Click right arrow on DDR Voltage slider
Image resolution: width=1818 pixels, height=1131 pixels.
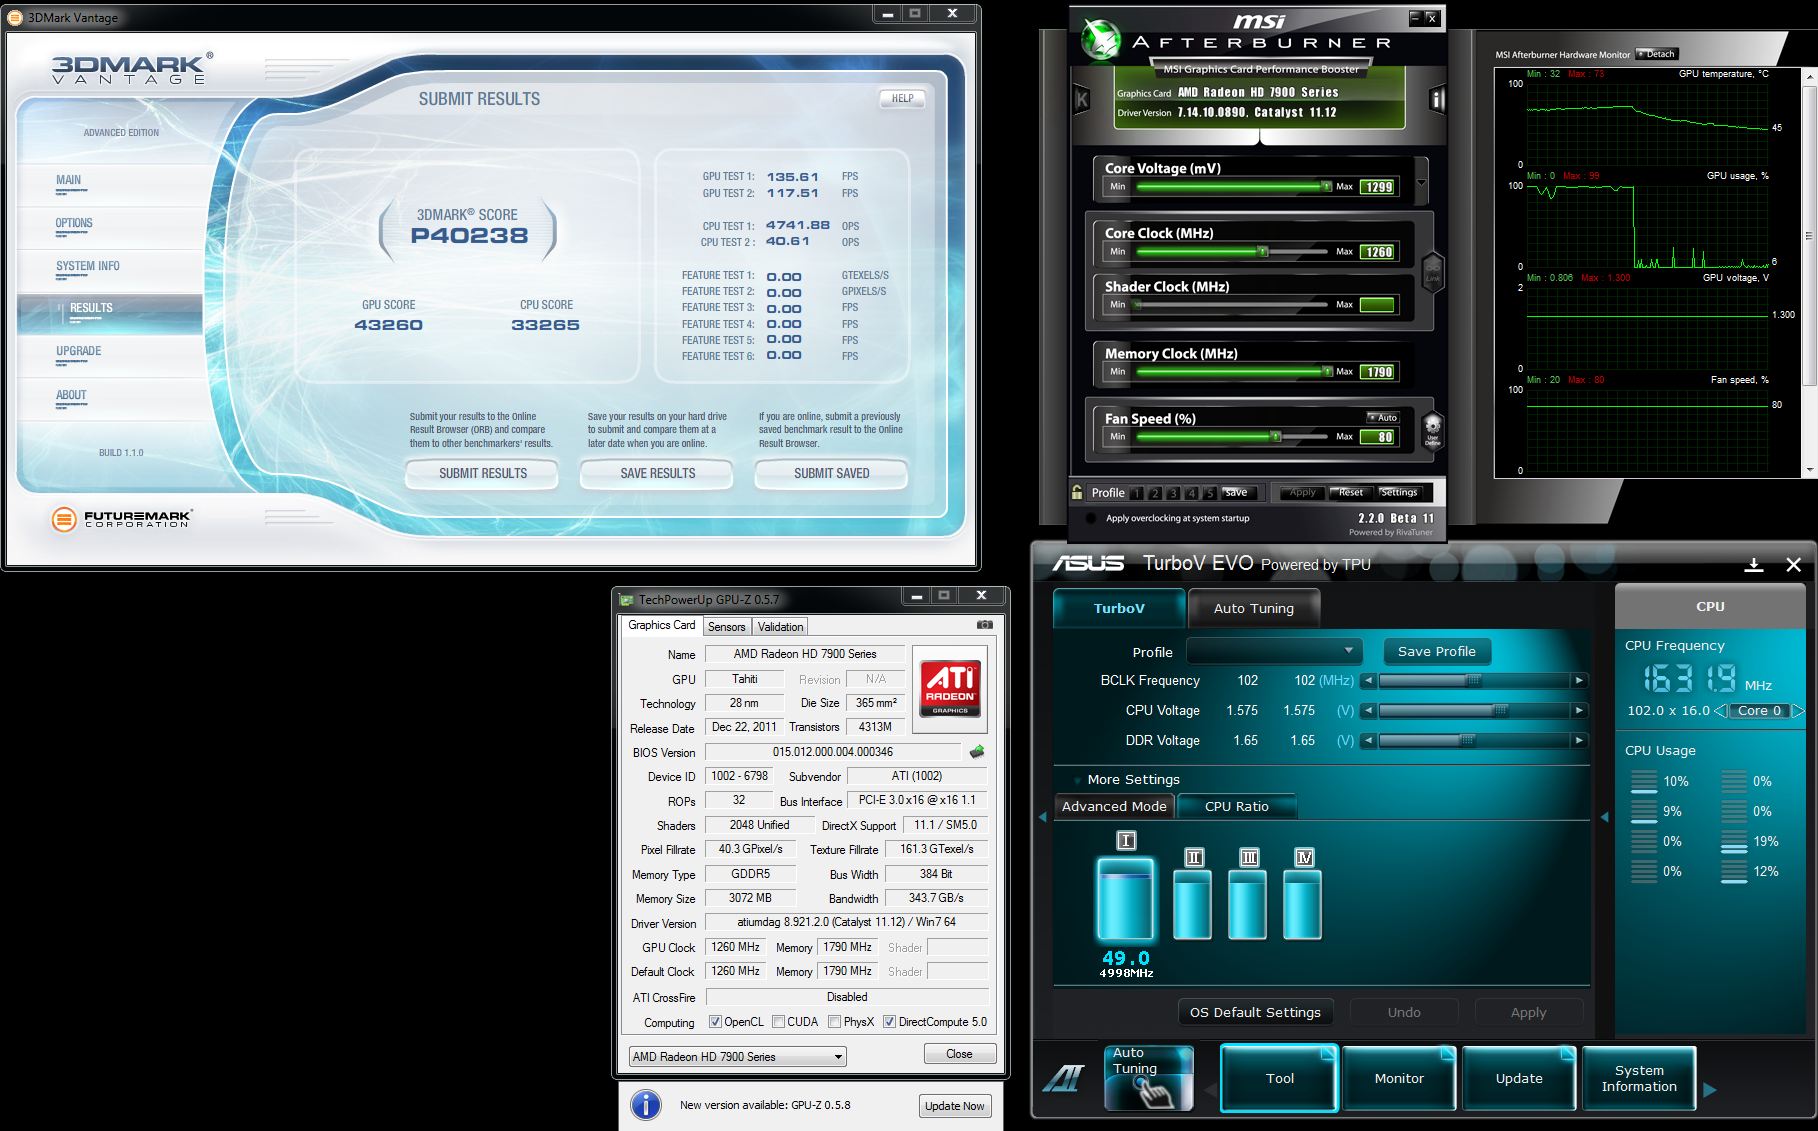[x=1579, y=741]
